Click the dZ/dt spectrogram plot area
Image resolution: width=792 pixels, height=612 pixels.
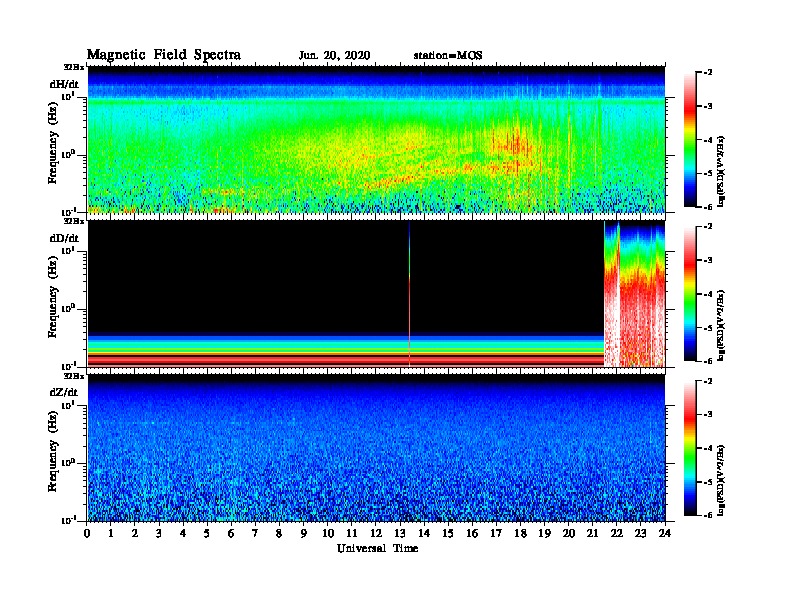tap(376, 448)
